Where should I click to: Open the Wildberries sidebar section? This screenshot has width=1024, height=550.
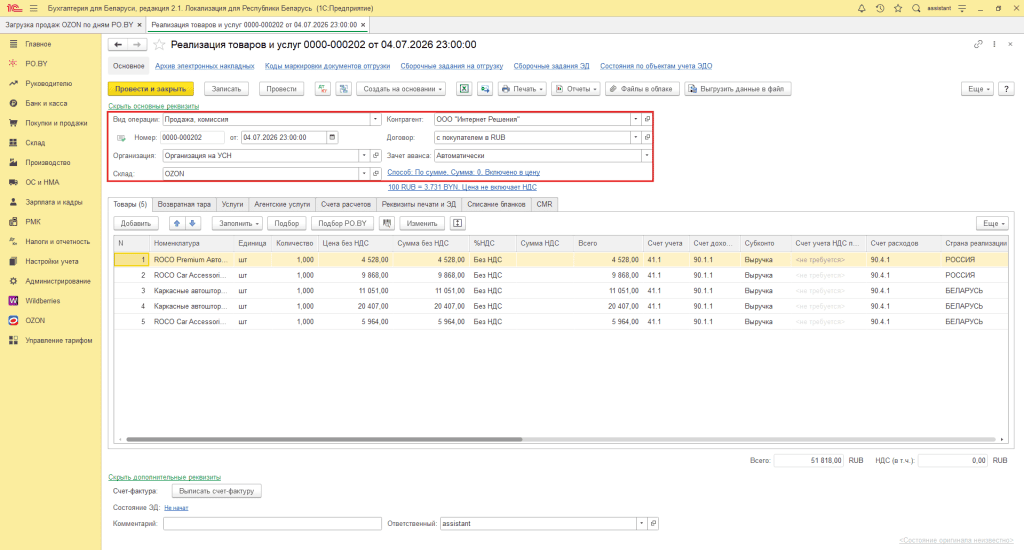42,300
